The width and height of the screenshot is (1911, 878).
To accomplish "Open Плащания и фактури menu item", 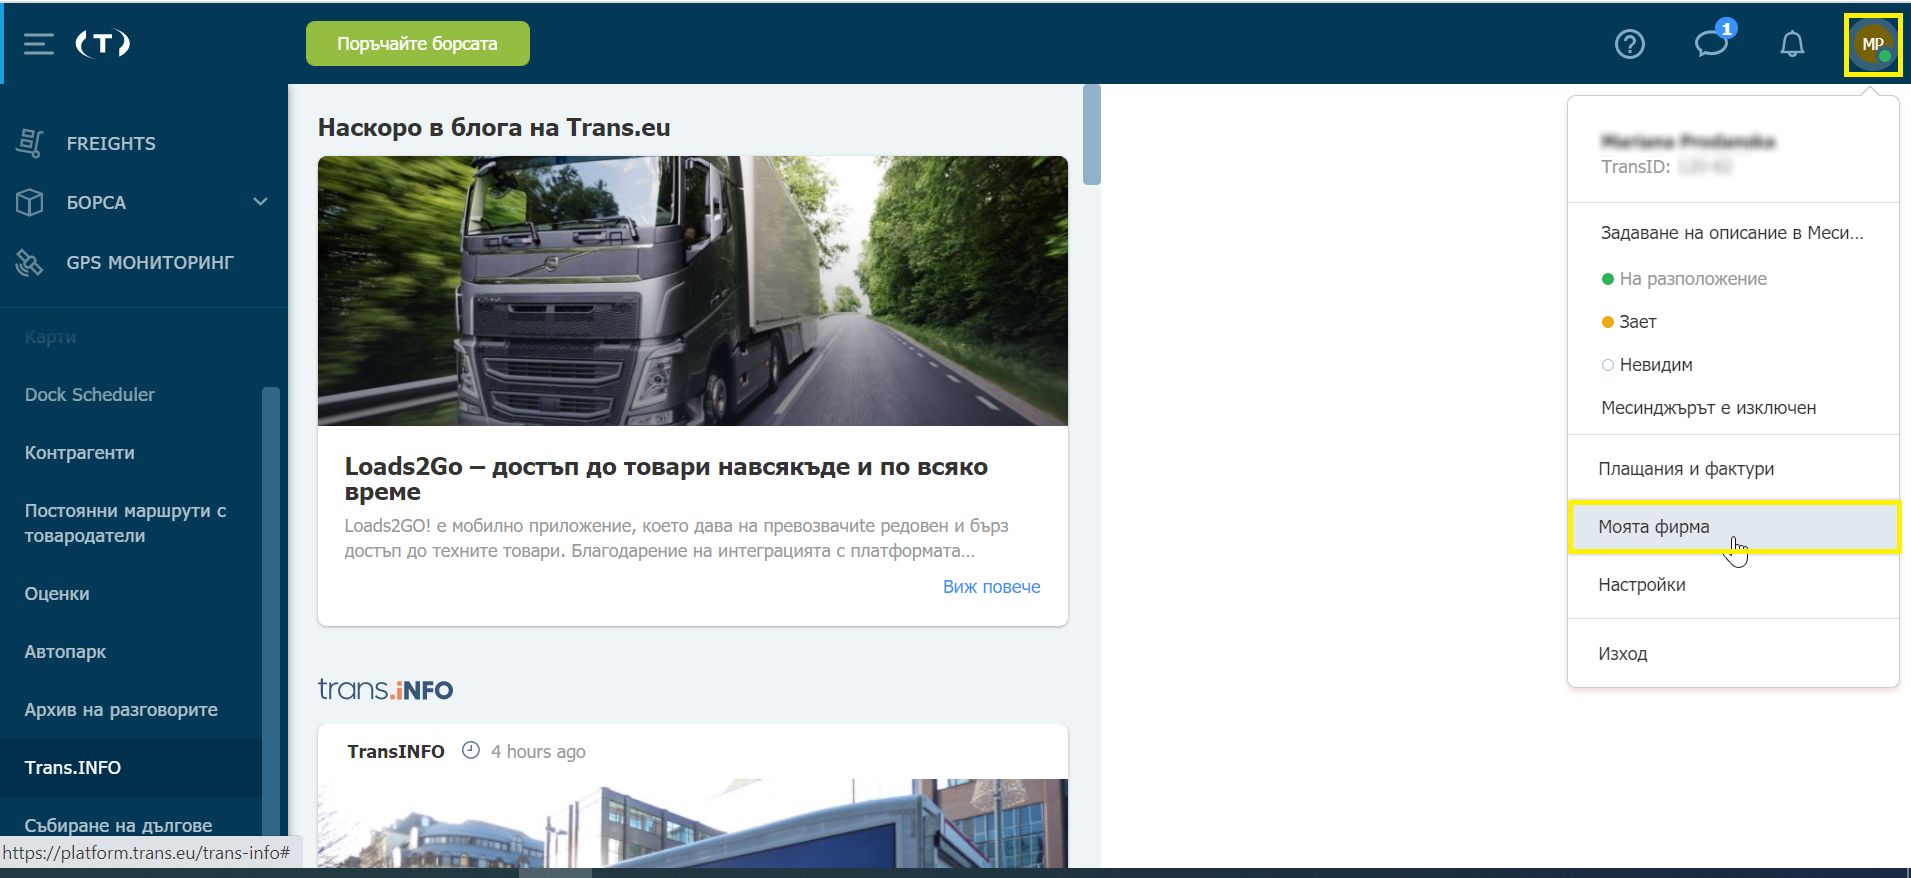I will pos(1733,469).
